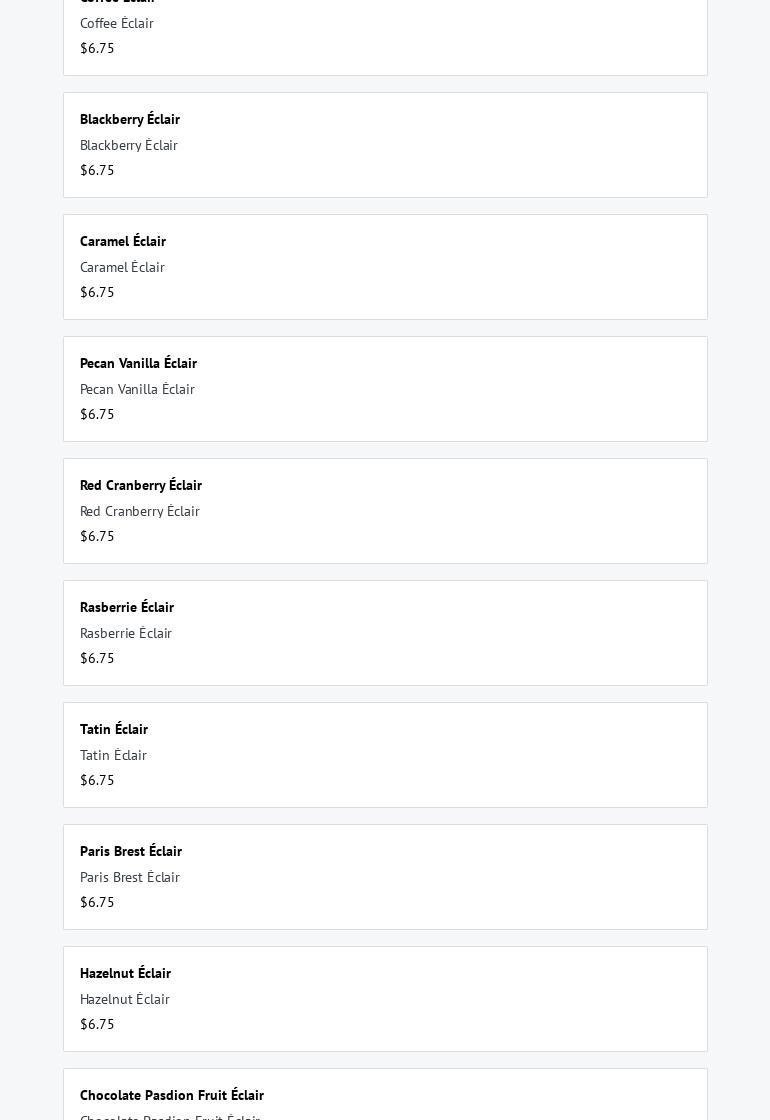The height and width of the screenshot is (1120, 770).
Task: Open the Chocolate Pasdion Fruit Éclair title
Action: pos(172,1095)
